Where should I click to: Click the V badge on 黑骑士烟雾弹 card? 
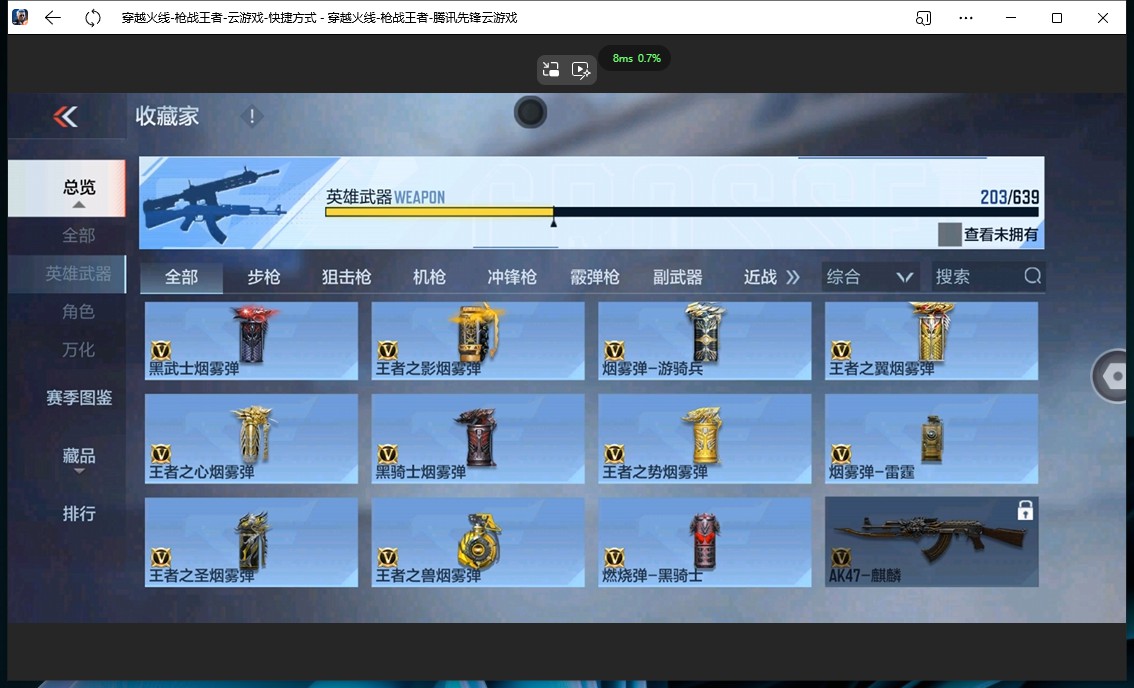(x=388, y=454)
